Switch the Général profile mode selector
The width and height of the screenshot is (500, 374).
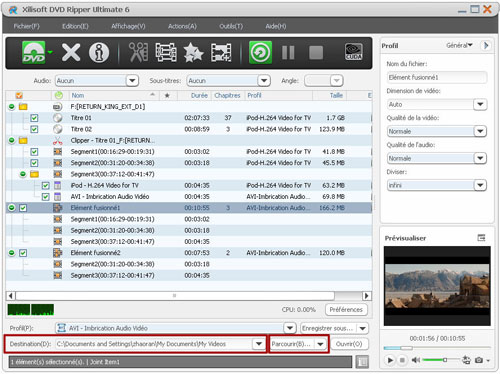459,45
